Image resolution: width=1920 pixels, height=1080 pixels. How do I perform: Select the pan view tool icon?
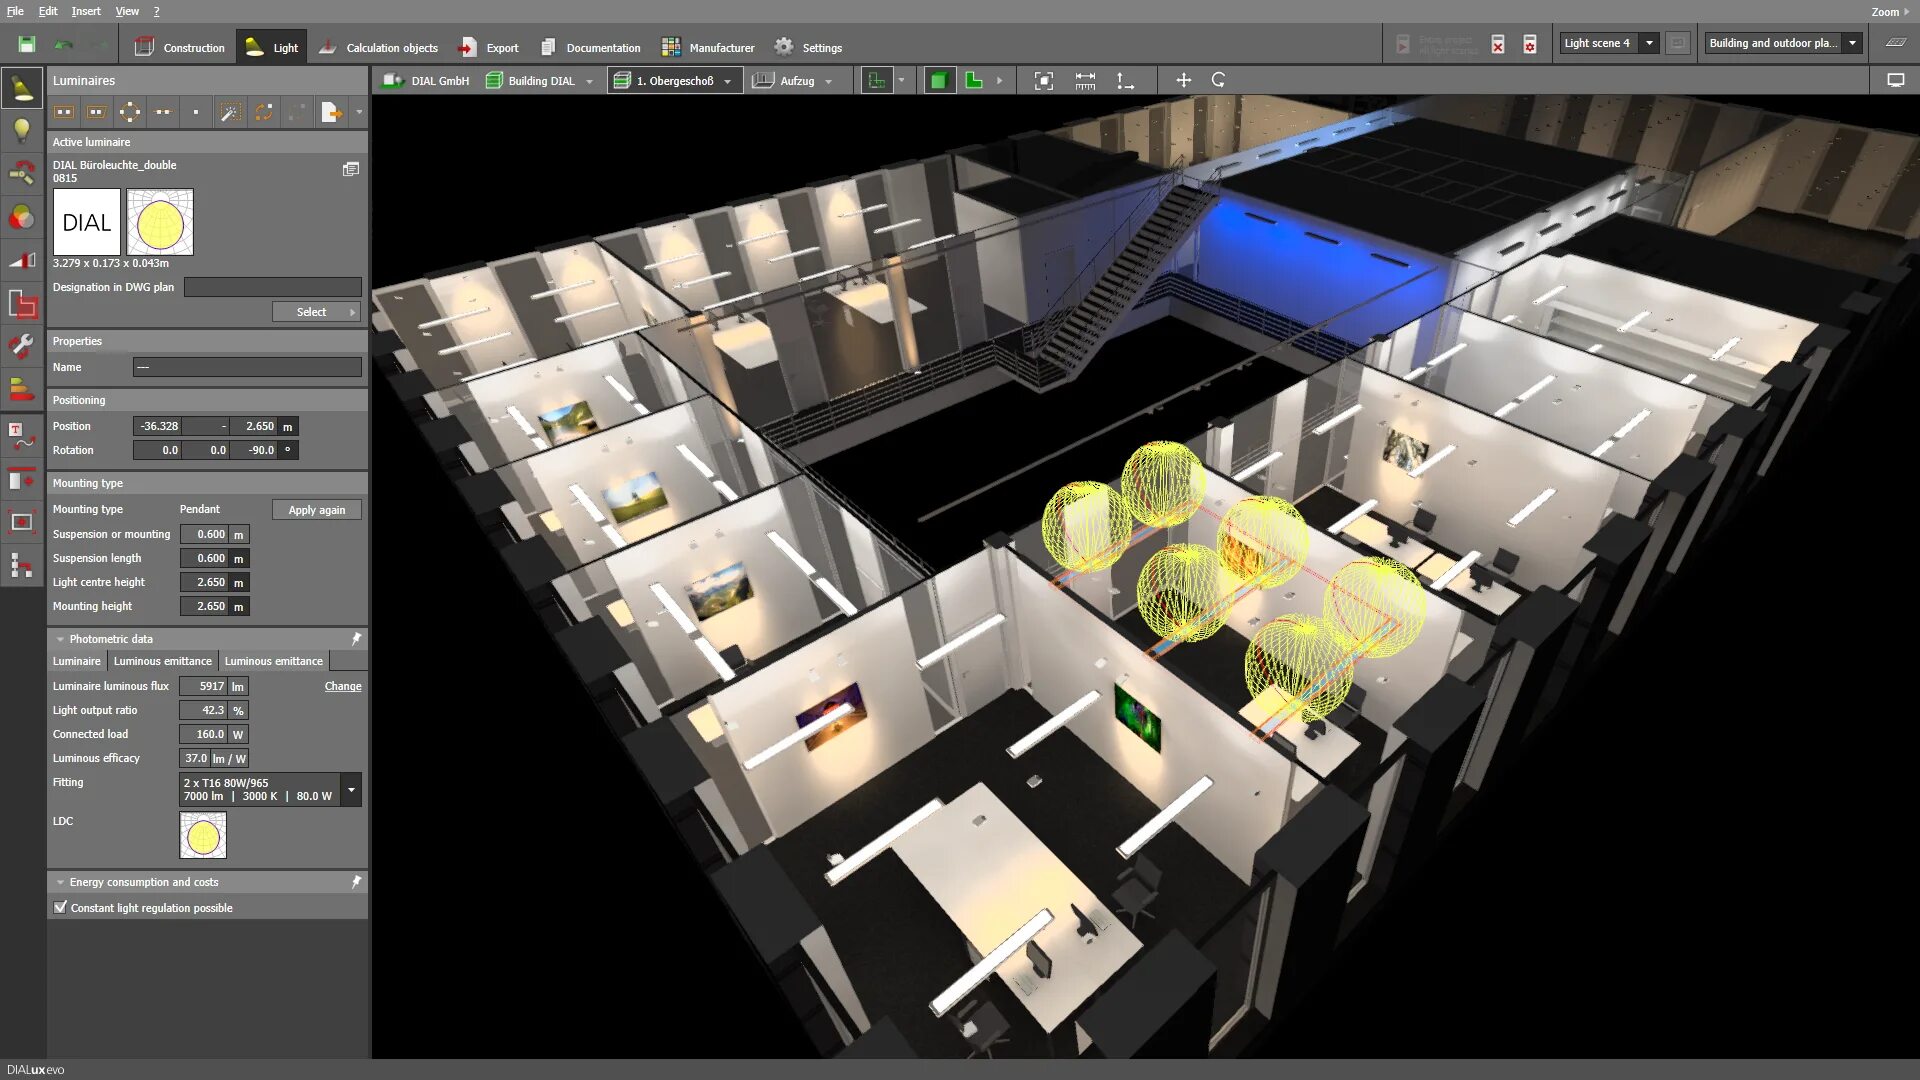click(x=1180, y=80)
